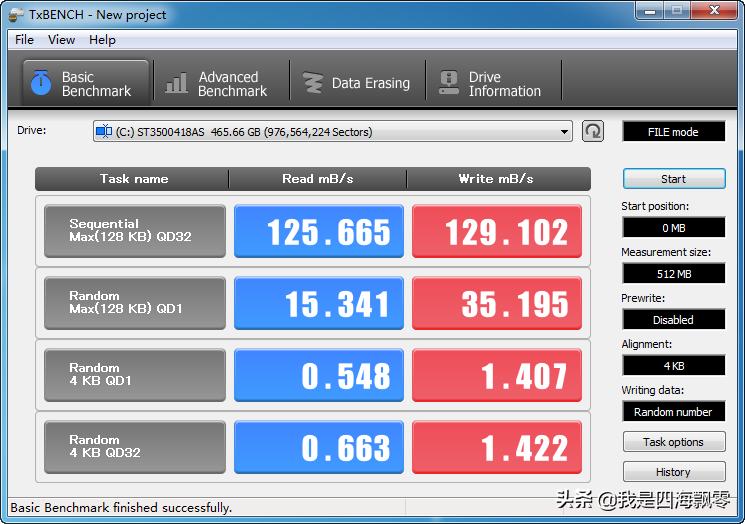Click Random Max(128 KB) QD1 task button
The image size is (745, 524).
coord(135,303)
